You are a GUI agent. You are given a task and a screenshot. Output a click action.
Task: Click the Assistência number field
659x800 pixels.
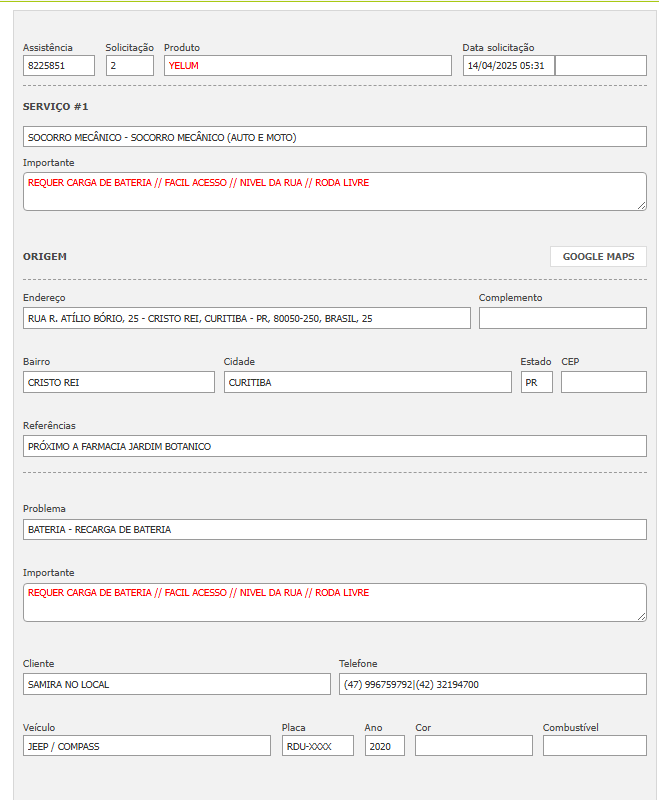[x=59, y=66]
